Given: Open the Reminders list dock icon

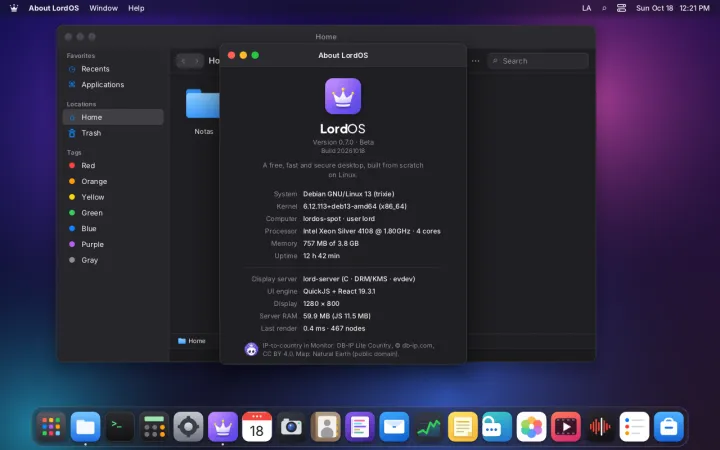Looking at the screenshot, I should coord(634,427).
